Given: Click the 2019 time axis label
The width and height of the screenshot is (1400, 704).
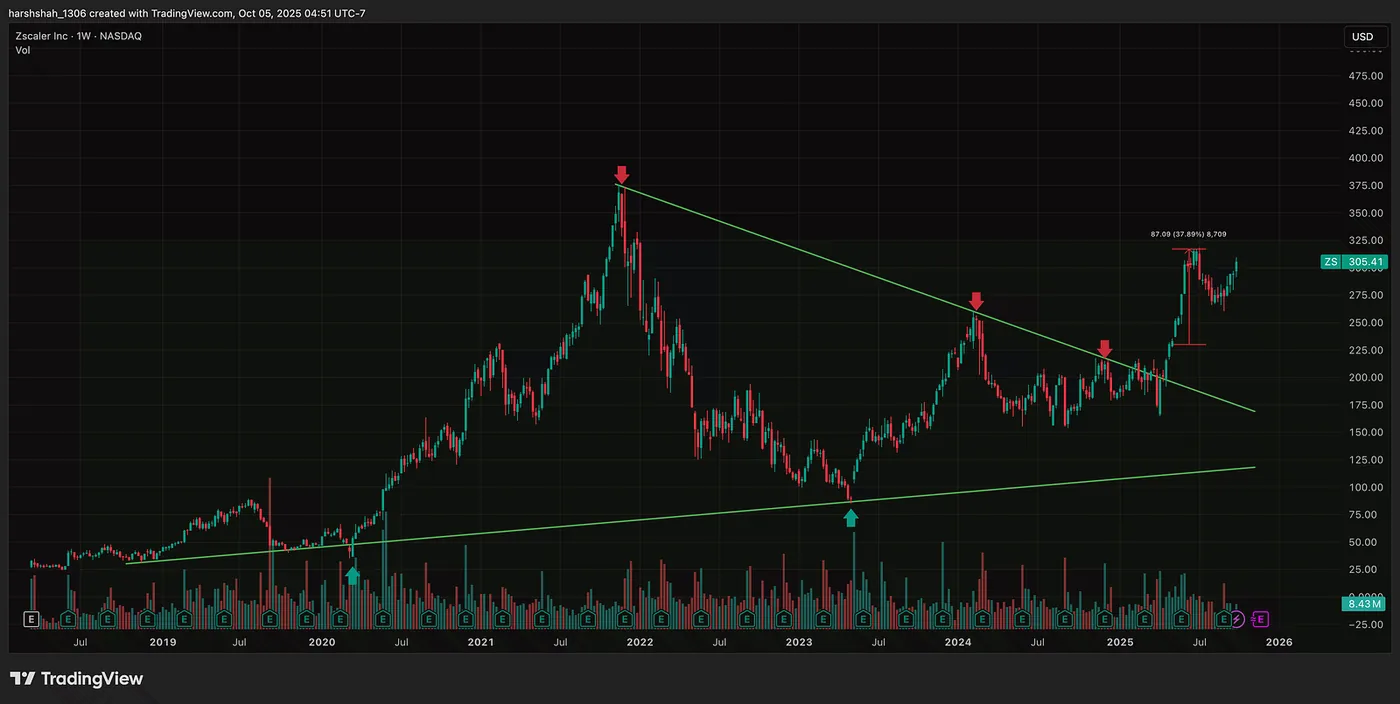Looking at the screenshot, I should tap(161, 642).
